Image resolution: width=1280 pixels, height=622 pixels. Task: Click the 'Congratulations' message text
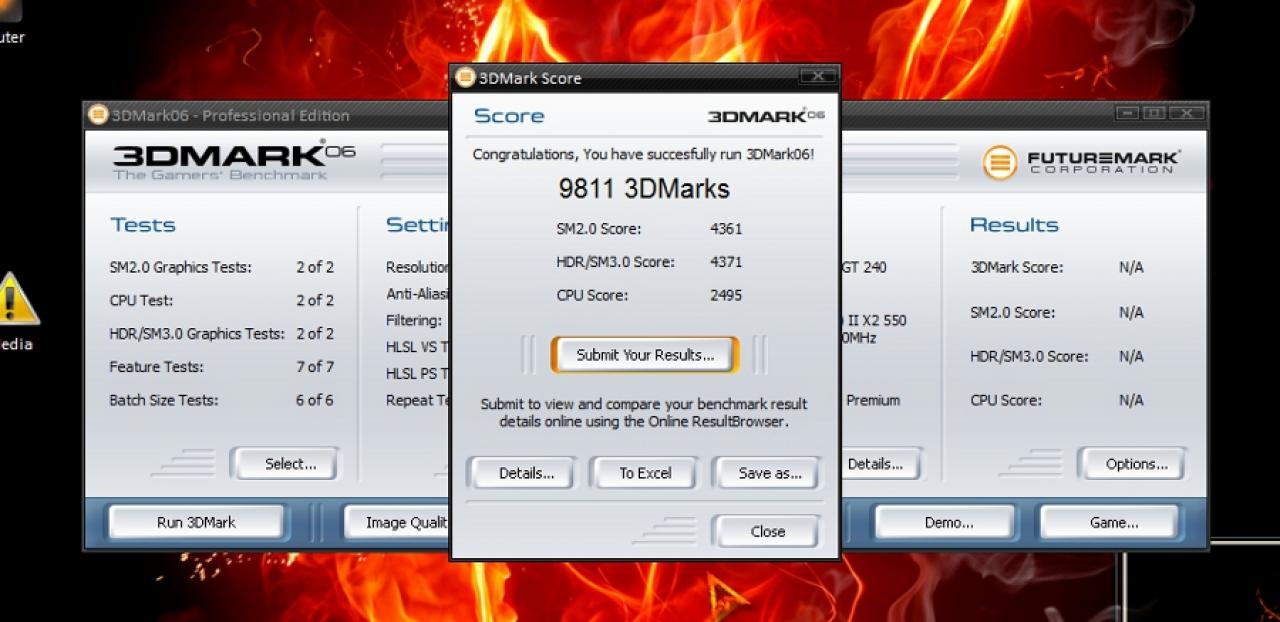pyautogui.click(x=643, y=154)
